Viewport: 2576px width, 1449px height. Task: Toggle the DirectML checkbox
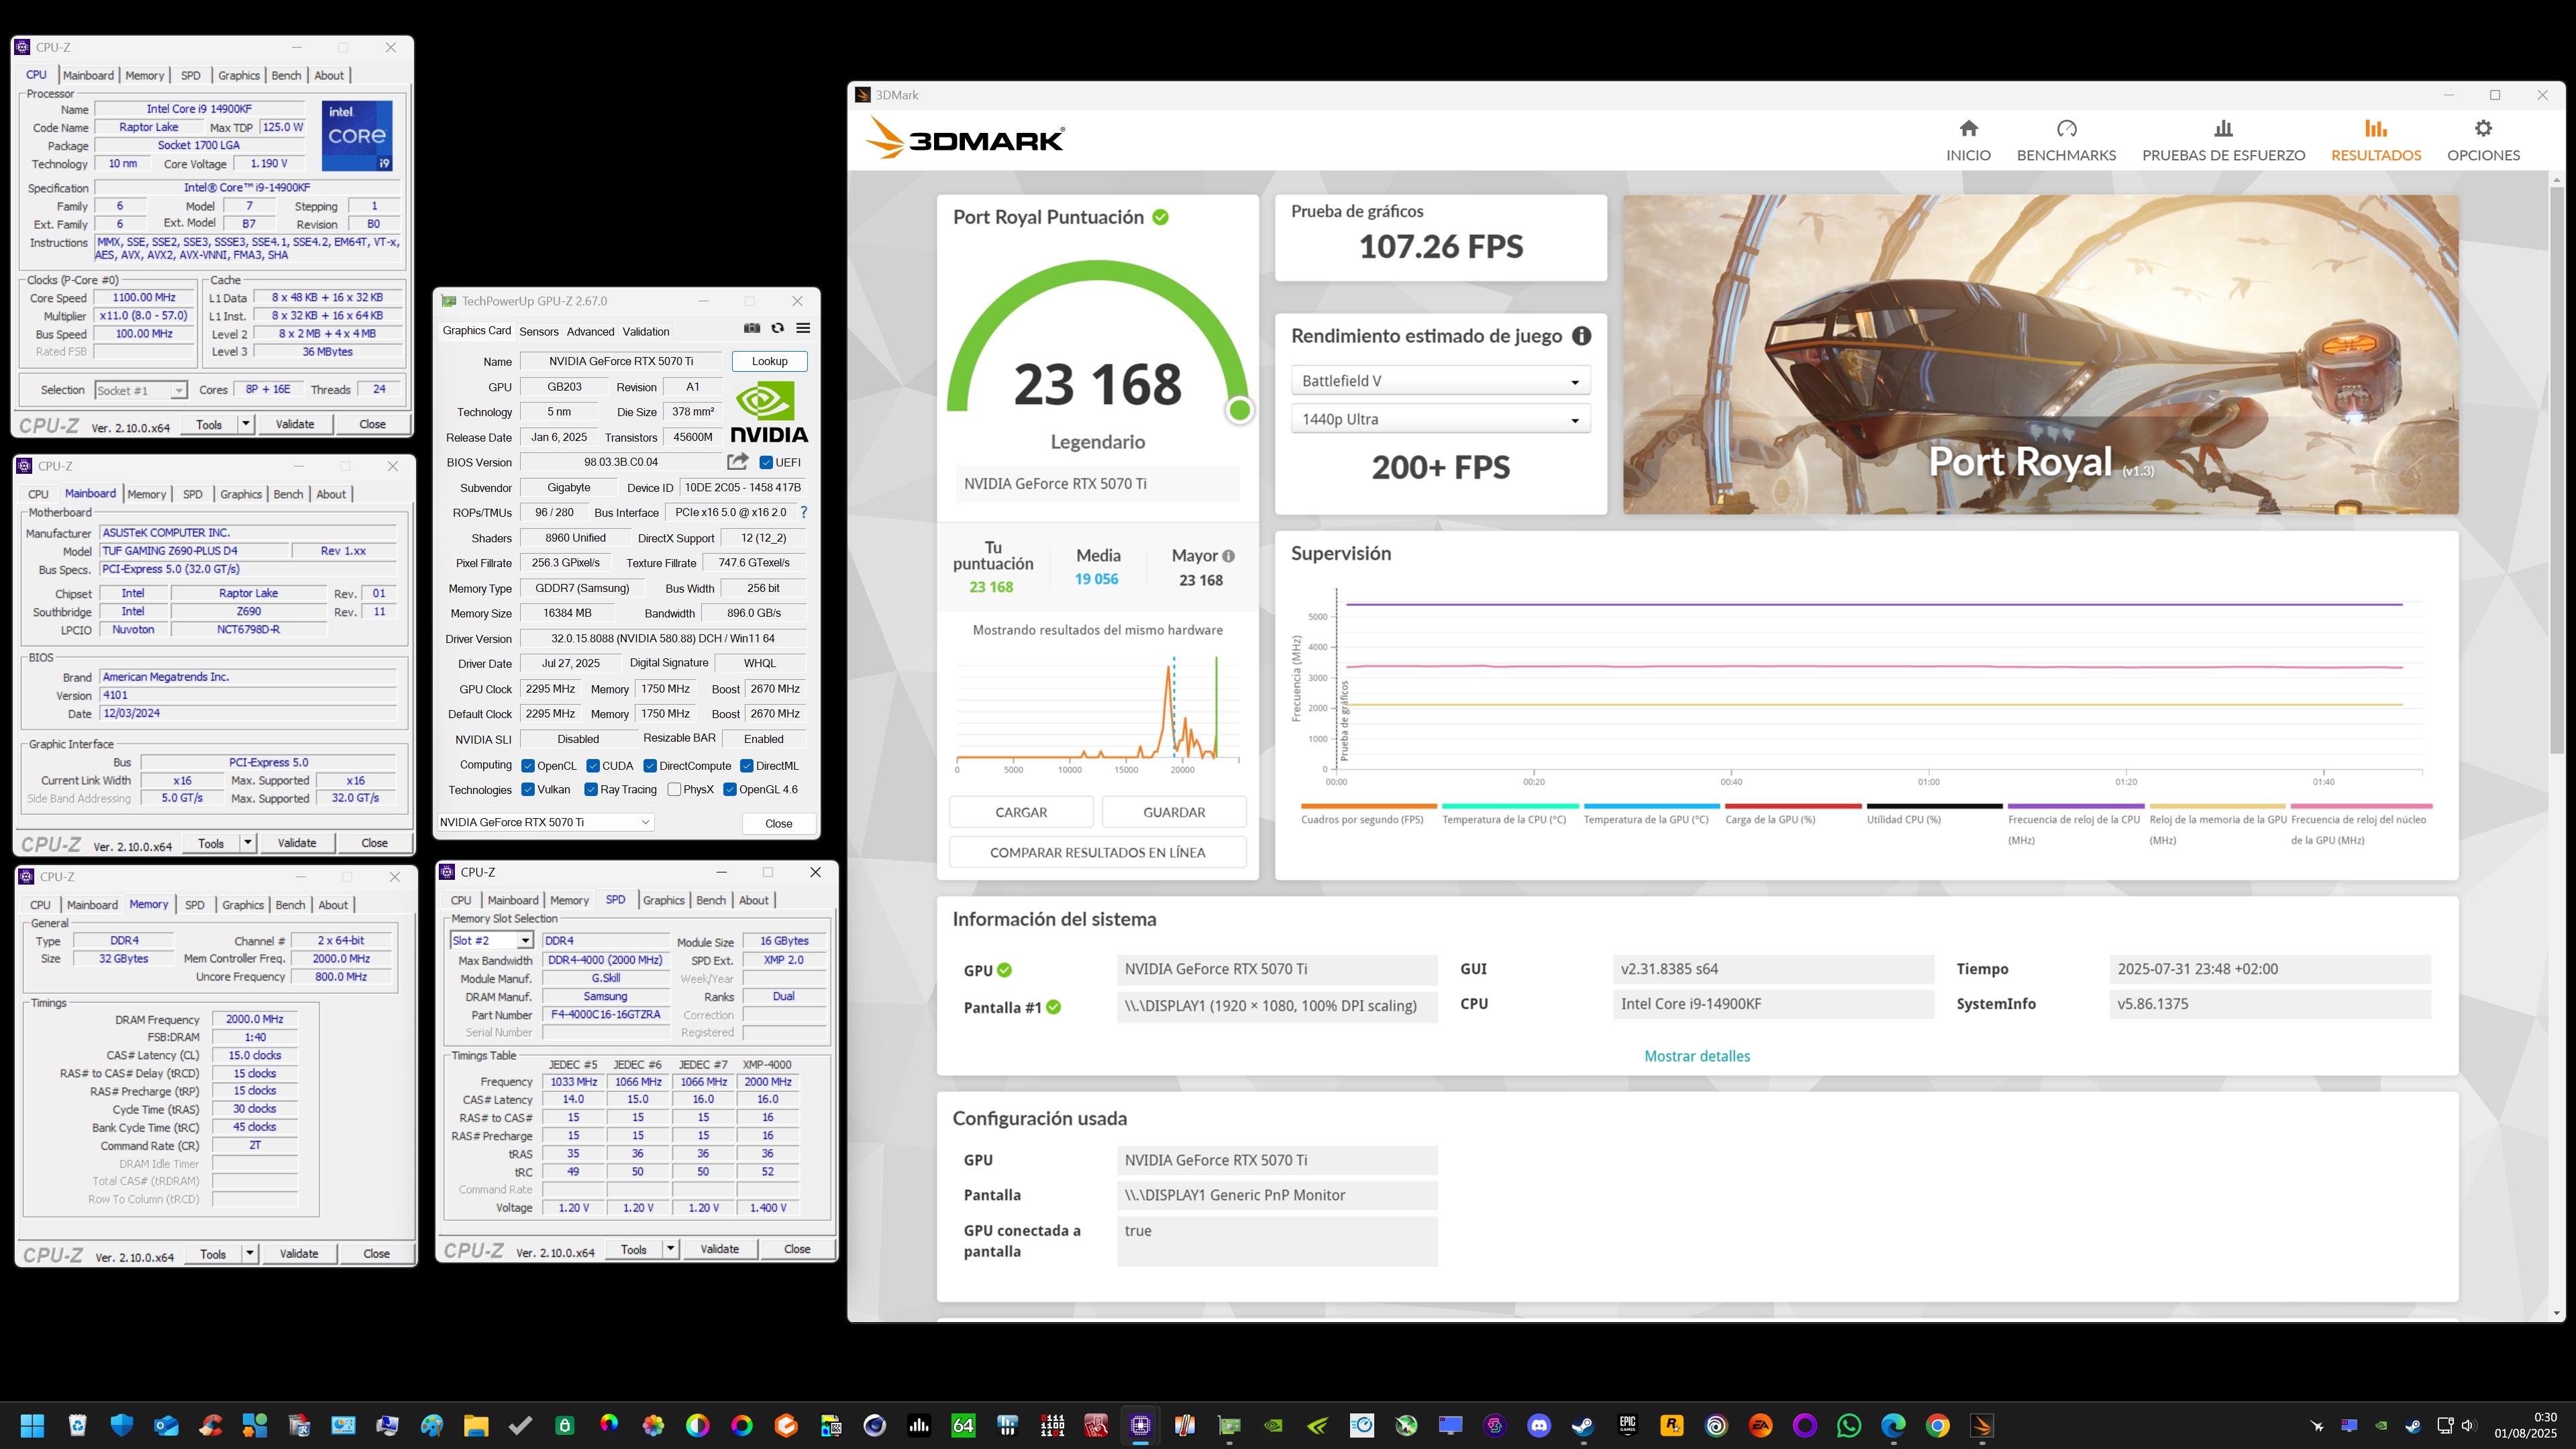[746, 766]
